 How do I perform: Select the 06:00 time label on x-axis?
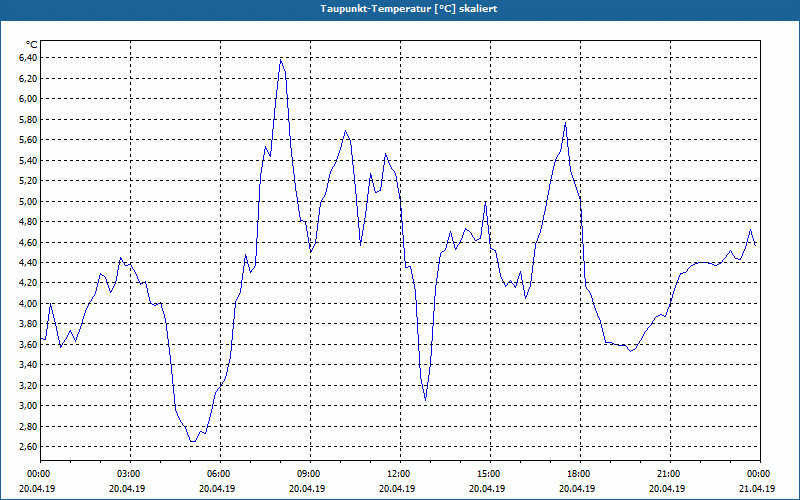point(220,474)
